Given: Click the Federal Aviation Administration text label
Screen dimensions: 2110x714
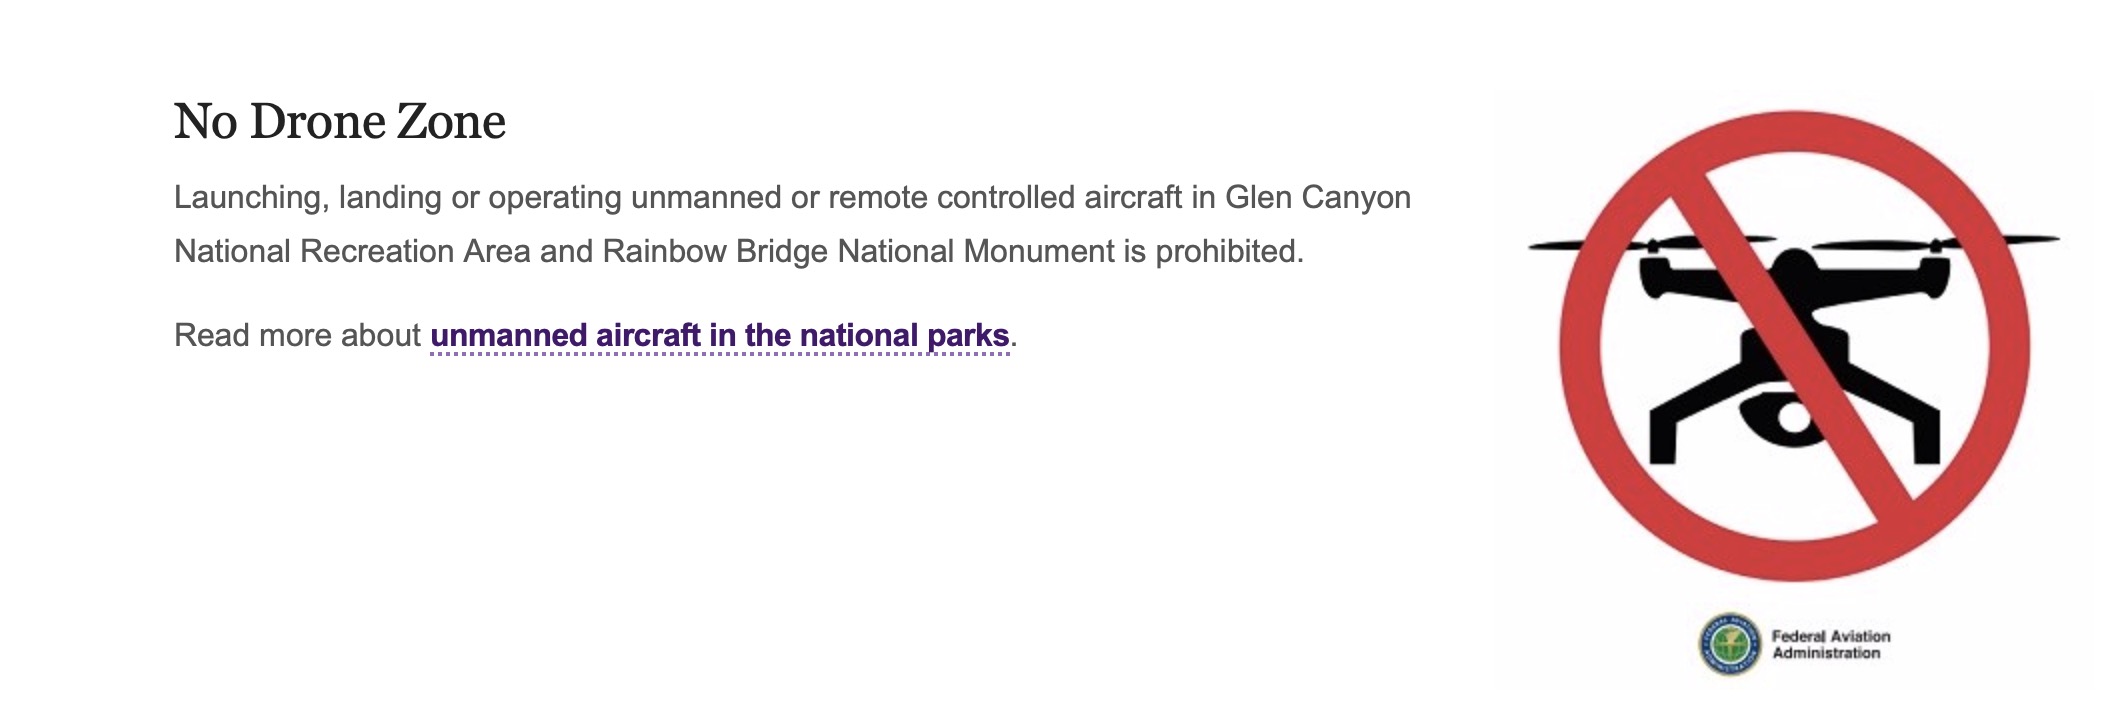Looking at the screenshot, I should pos(1830,644).
